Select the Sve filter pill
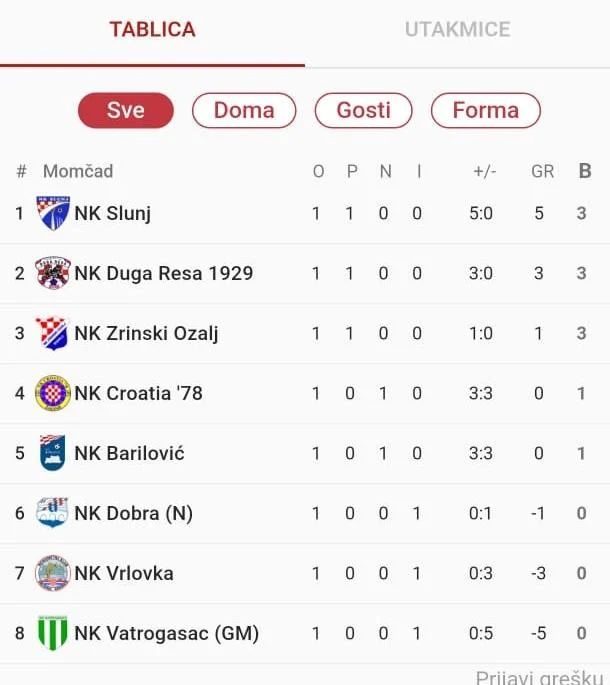610x685 pixels. coord(126,110)
